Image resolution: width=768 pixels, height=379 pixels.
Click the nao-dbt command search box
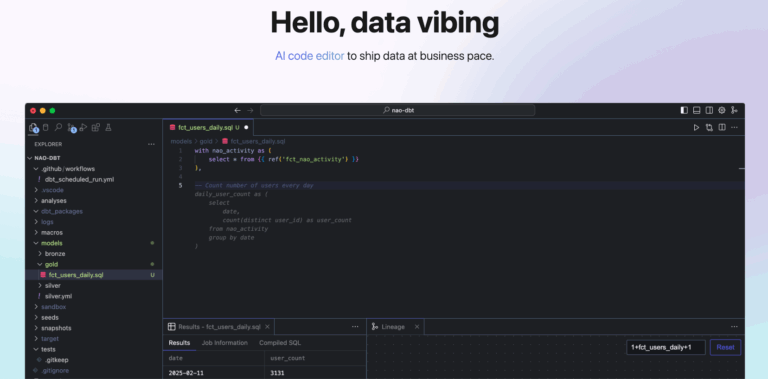(x=397, y=111)
